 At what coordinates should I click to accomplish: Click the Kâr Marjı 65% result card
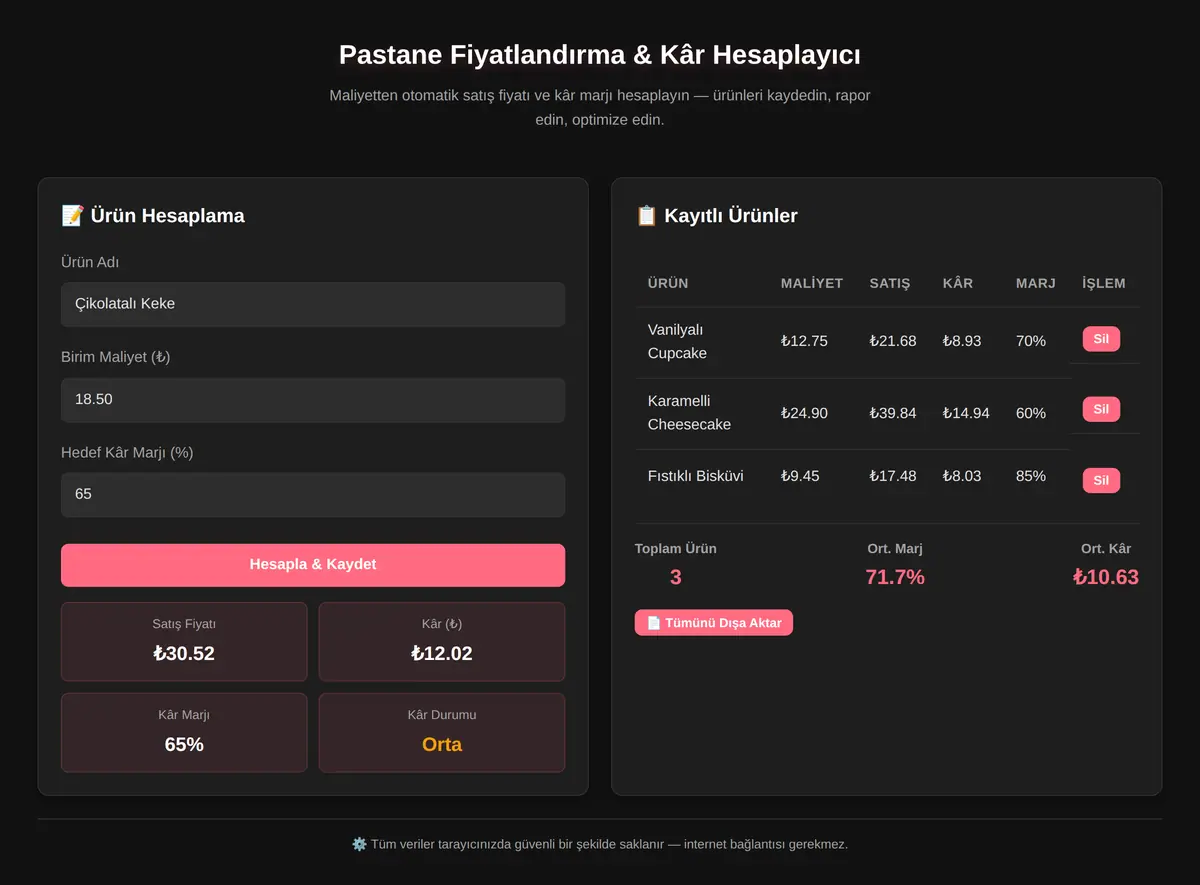click(184, 732)
